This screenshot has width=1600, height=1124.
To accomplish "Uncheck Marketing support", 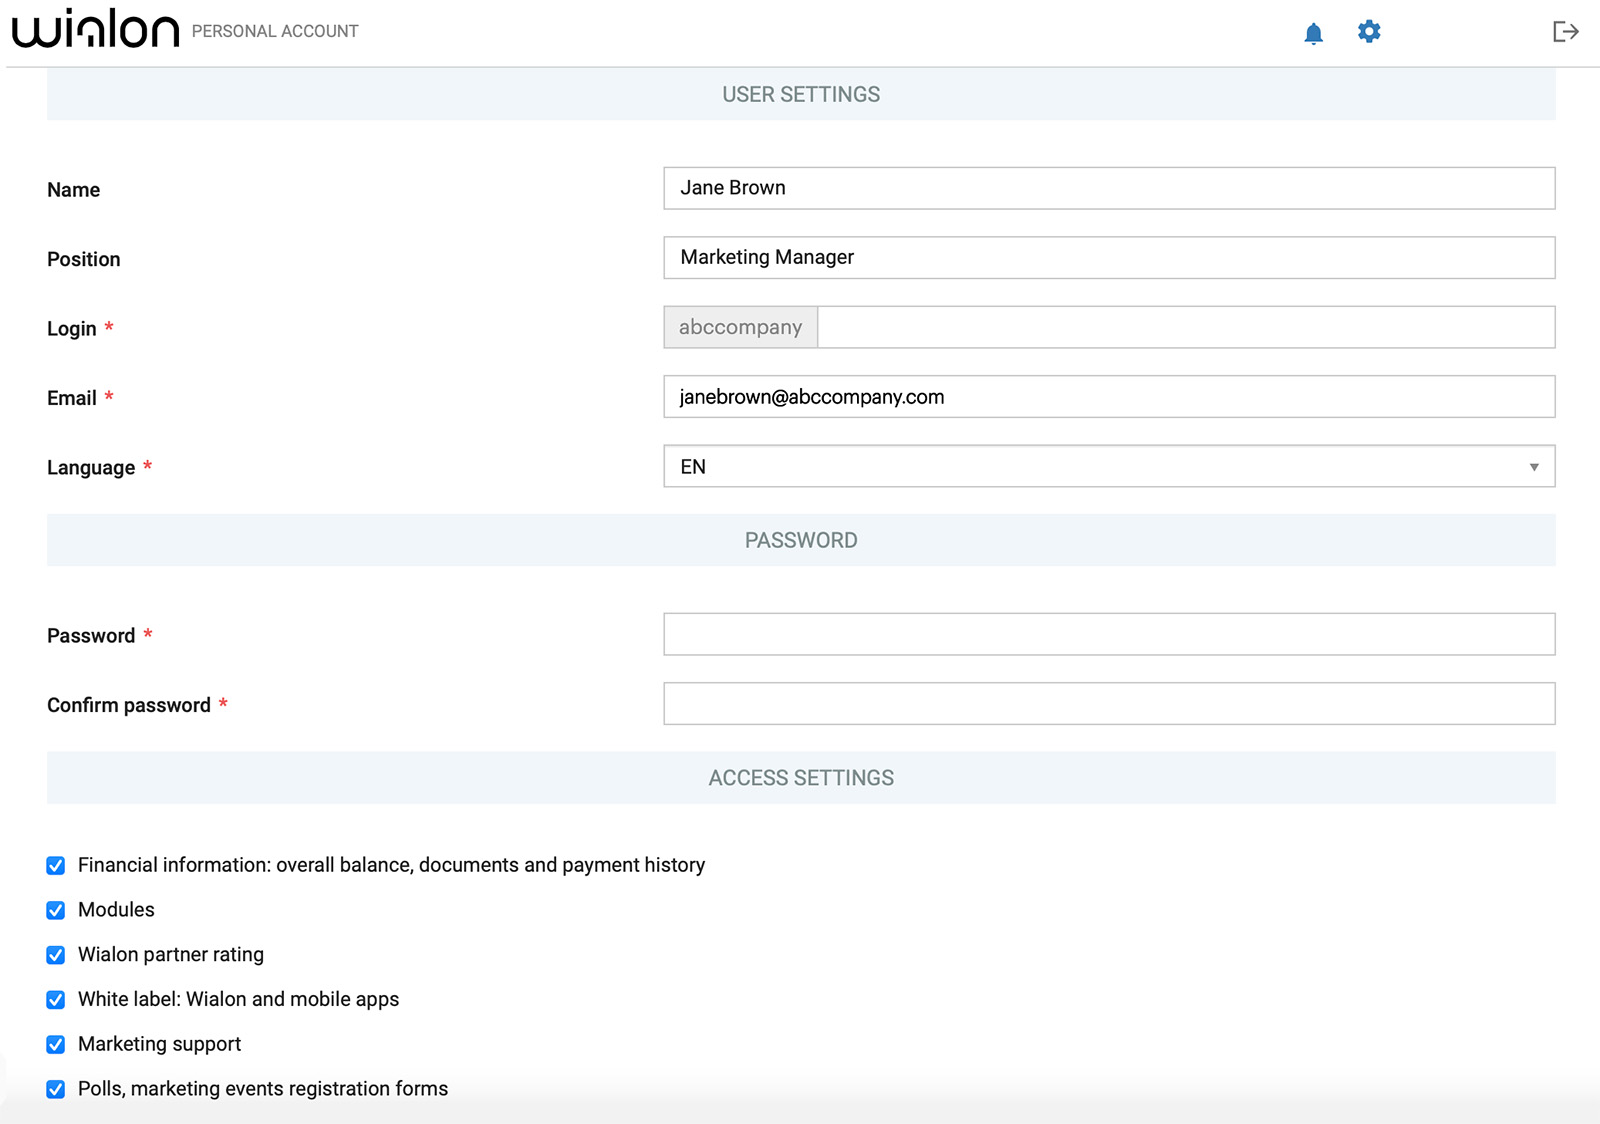I will coord(55,1044).
